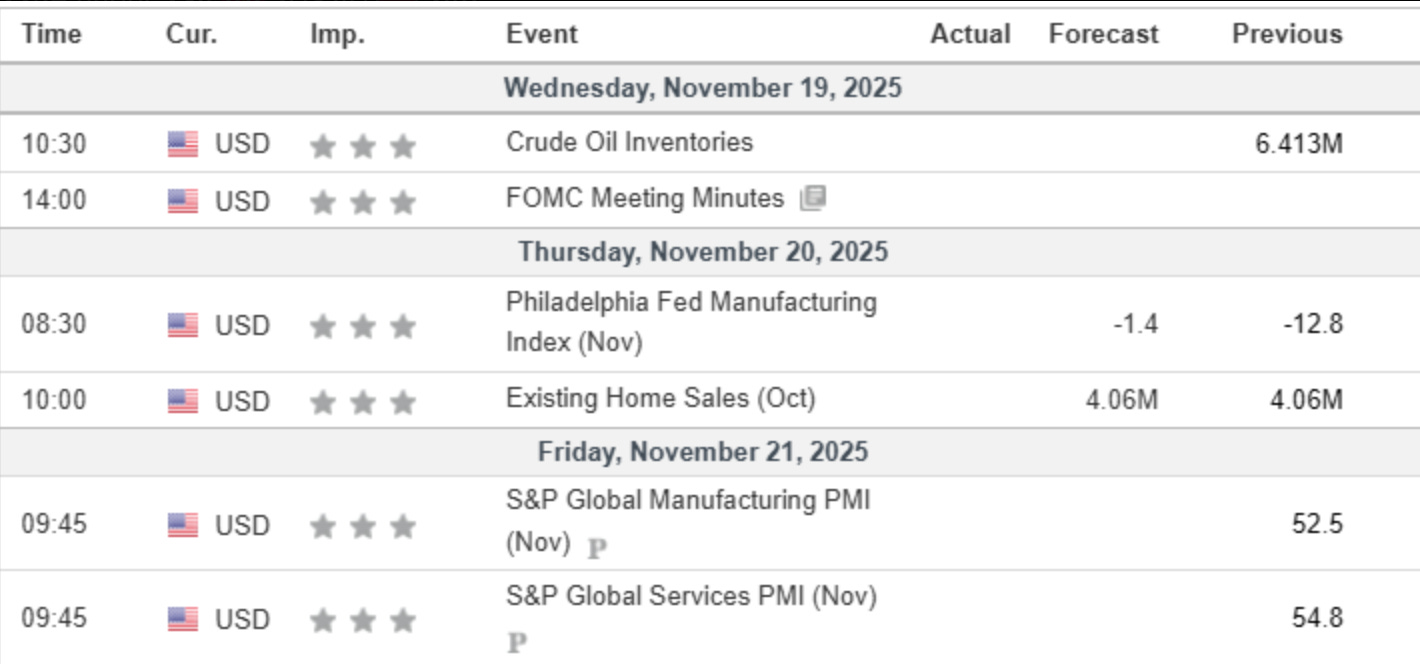The image size is (1420, 664).
Task: Select the Time column header
Action: click(x=50, y=34)
